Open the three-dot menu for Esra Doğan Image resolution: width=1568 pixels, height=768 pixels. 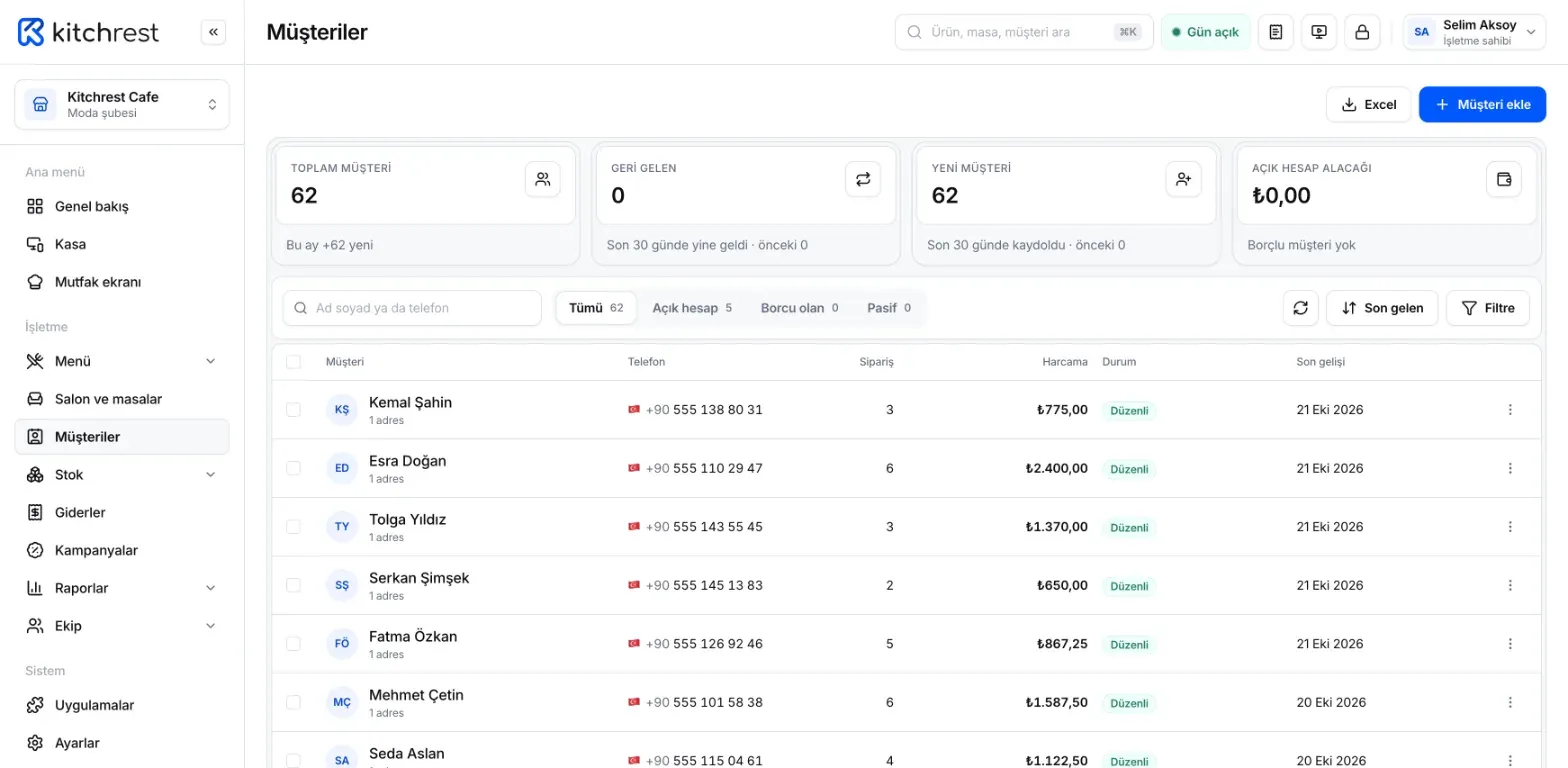point(1510,468)
